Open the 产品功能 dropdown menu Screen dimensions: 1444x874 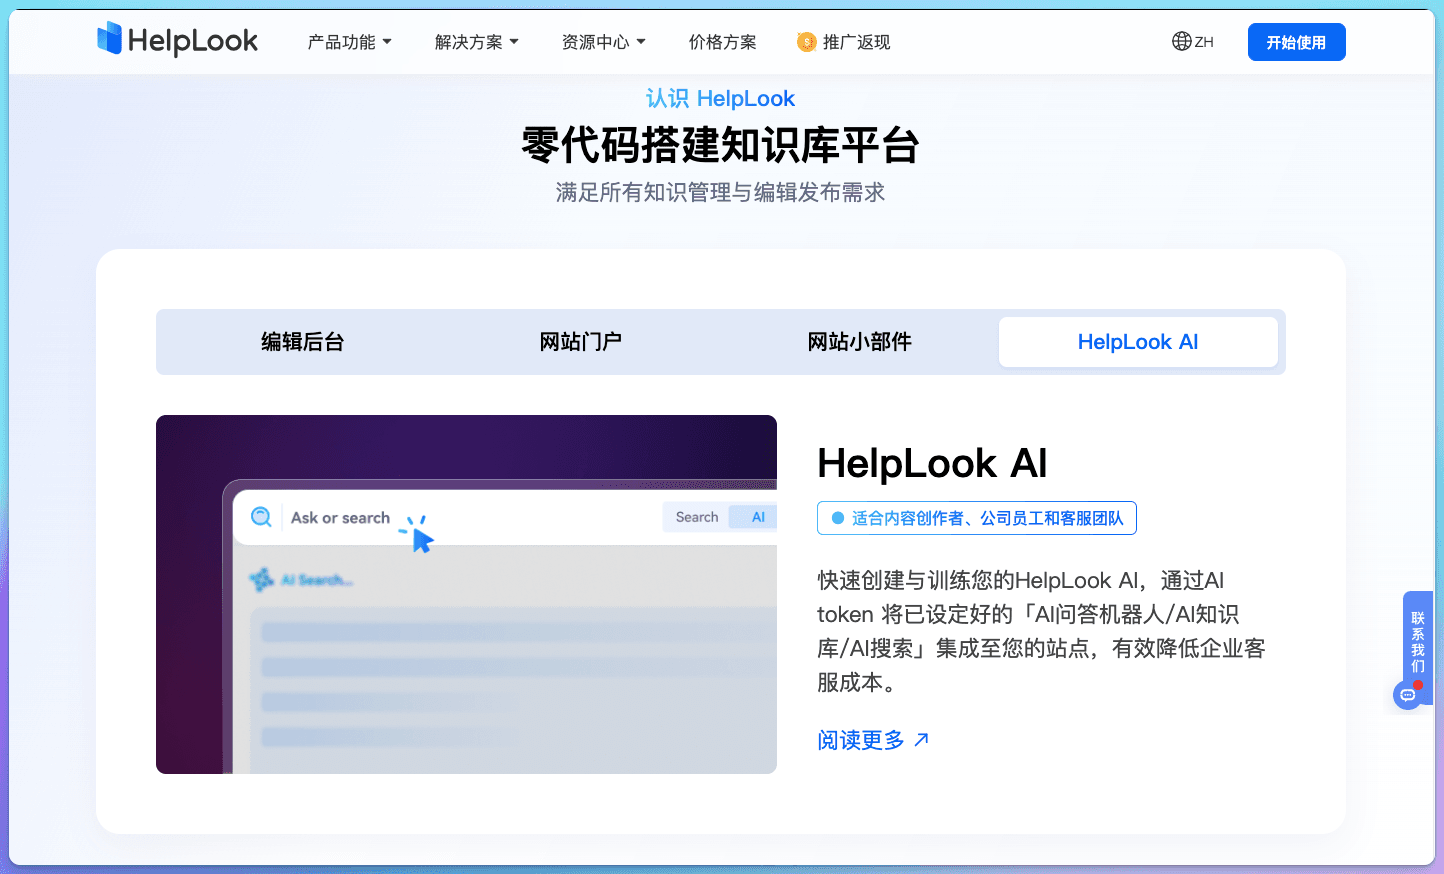point(350,42)
